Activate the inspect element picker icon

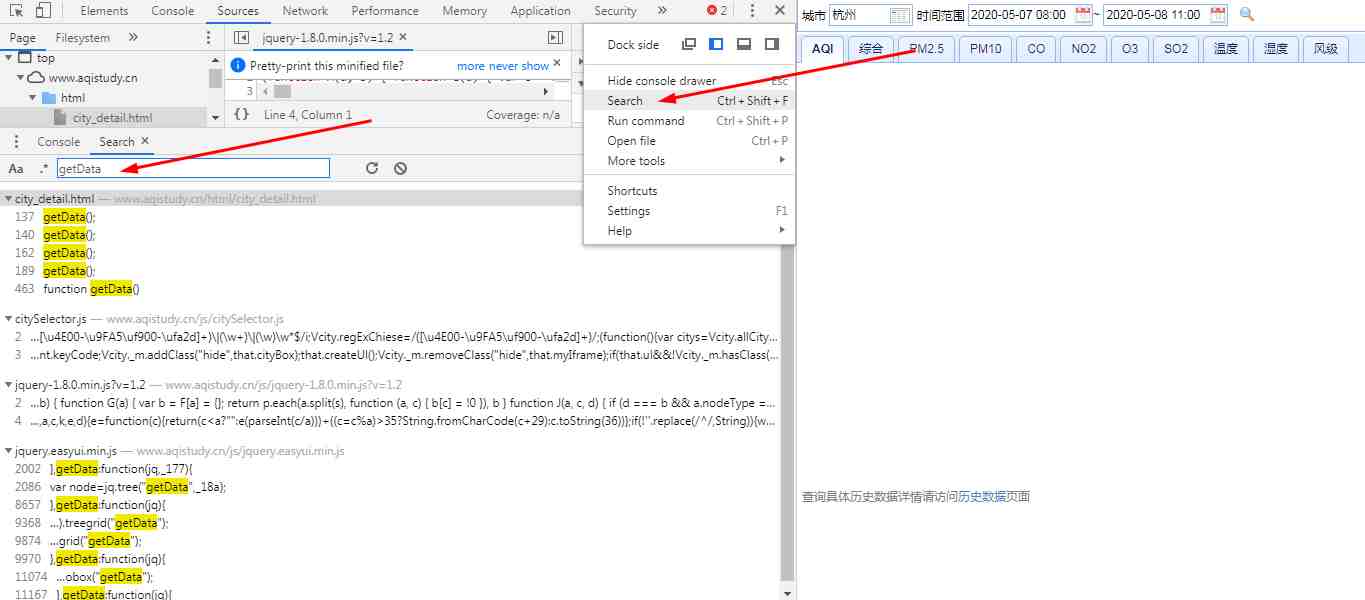[x=15, y=11]
